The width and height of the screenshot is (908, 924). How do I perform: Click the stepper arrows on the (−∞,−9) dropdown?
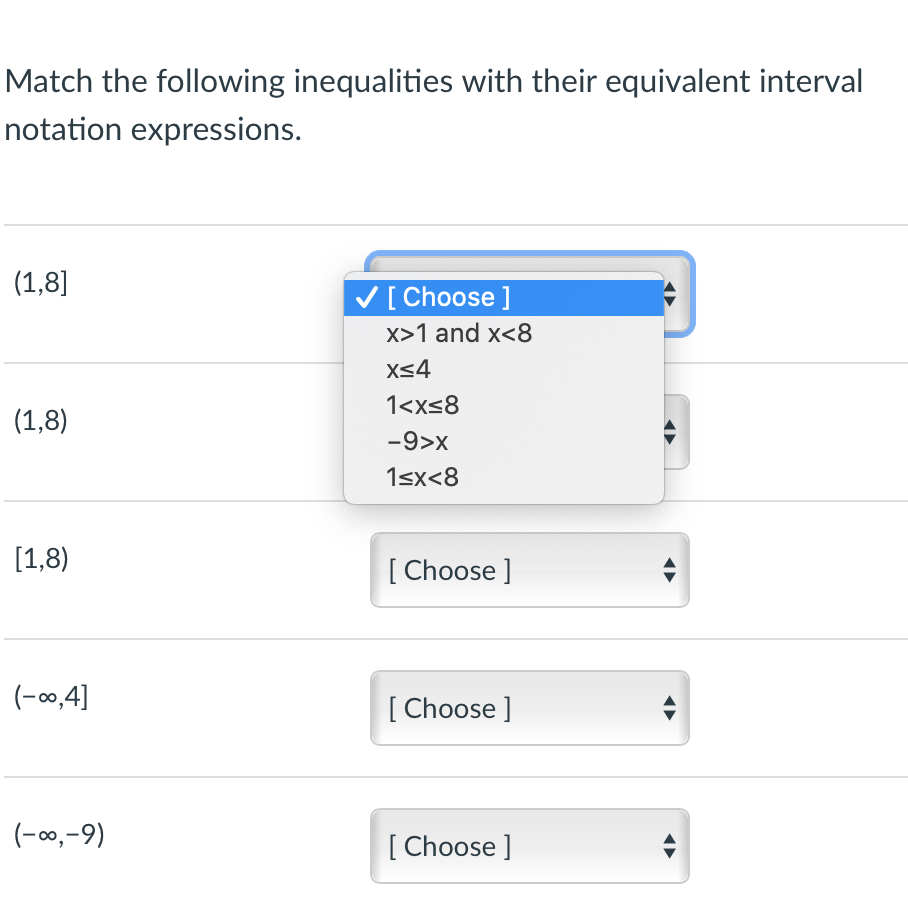(x=671, y=846)
